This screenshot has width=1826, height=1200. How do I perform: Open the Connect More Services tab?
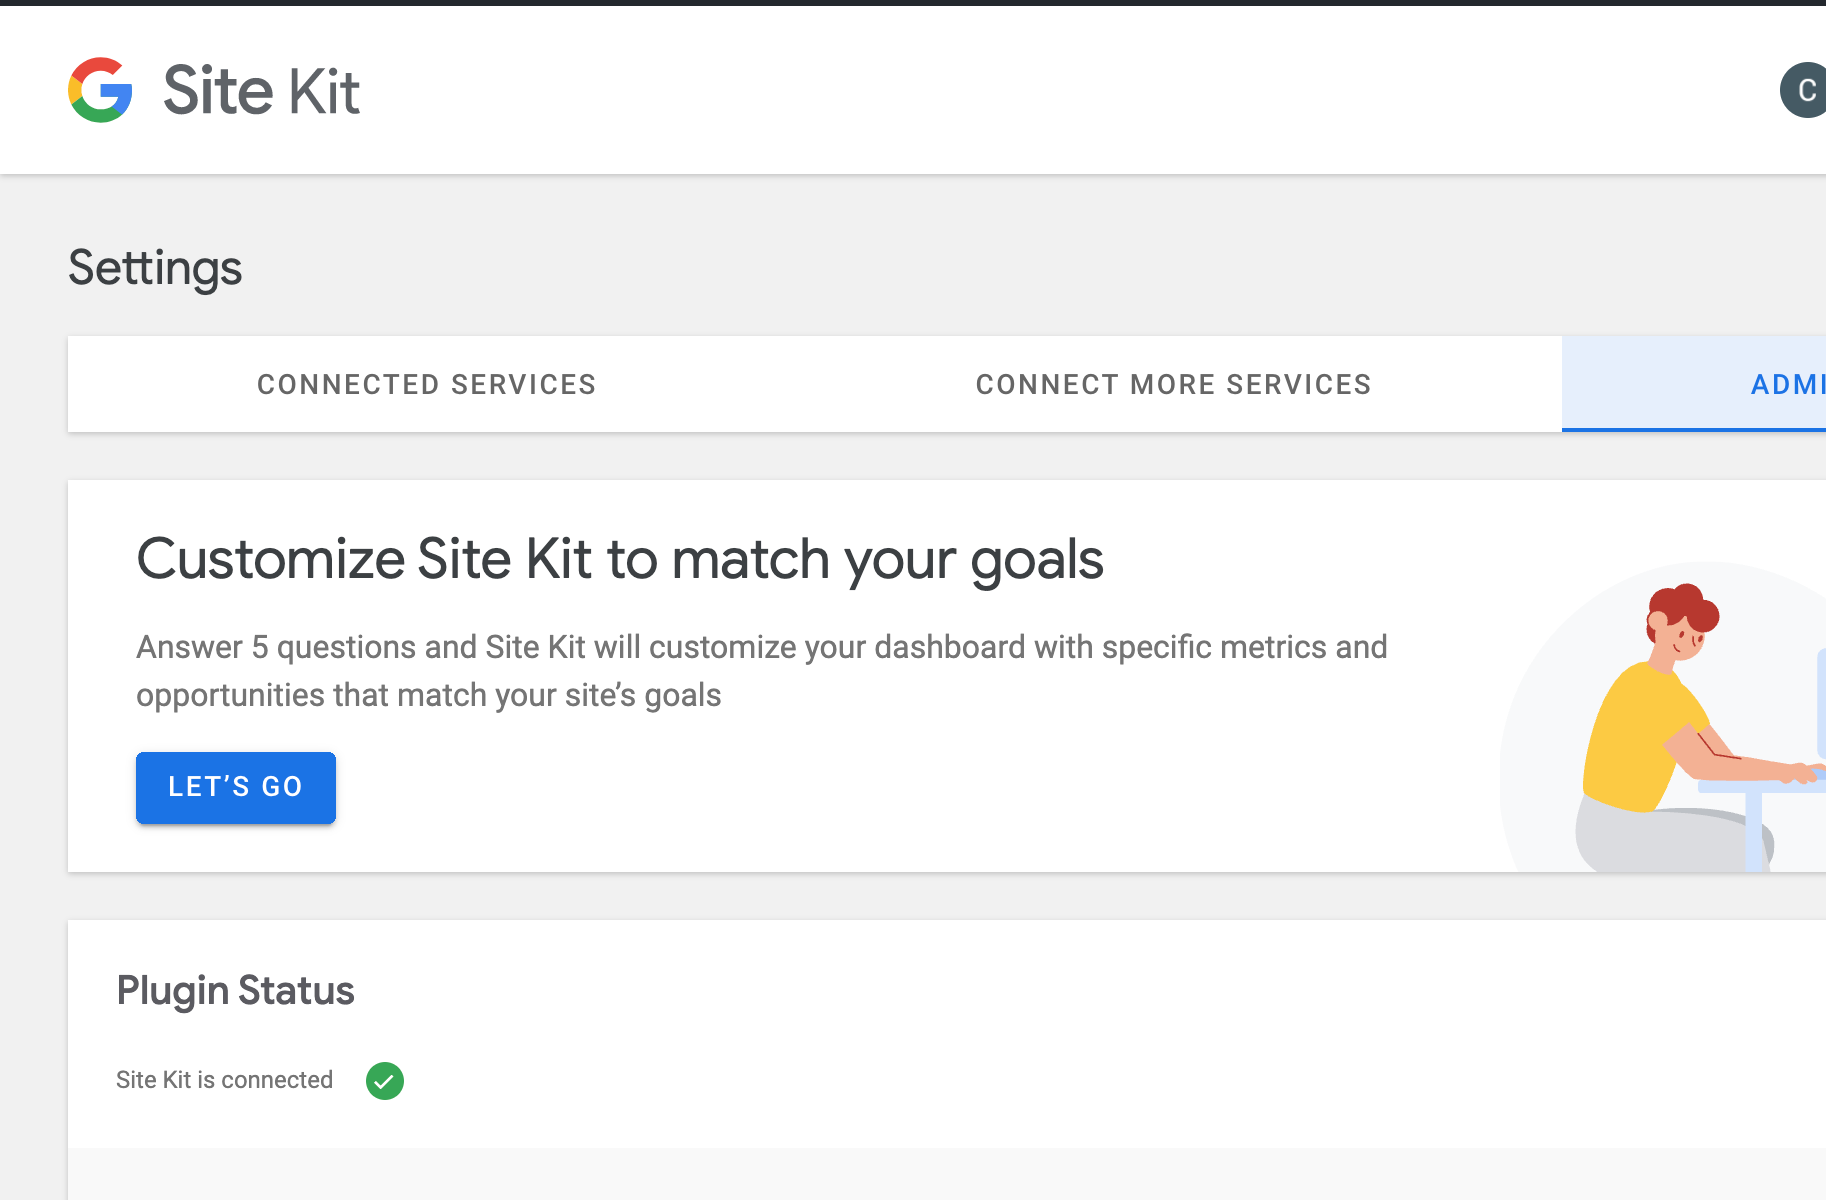pyautogui.click(x=1173, y=384)
